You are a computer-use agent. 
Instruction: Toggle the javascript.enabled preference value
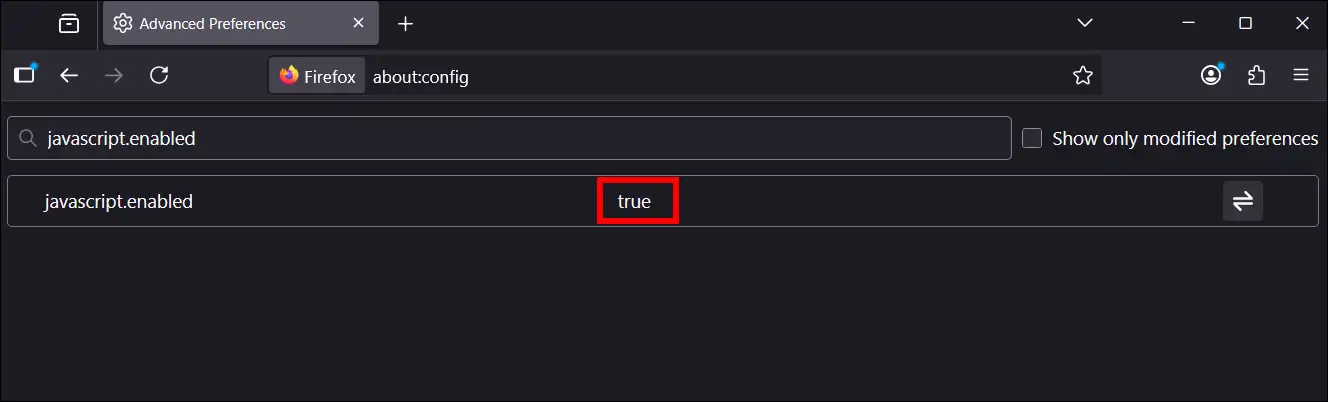point(1242,201)
